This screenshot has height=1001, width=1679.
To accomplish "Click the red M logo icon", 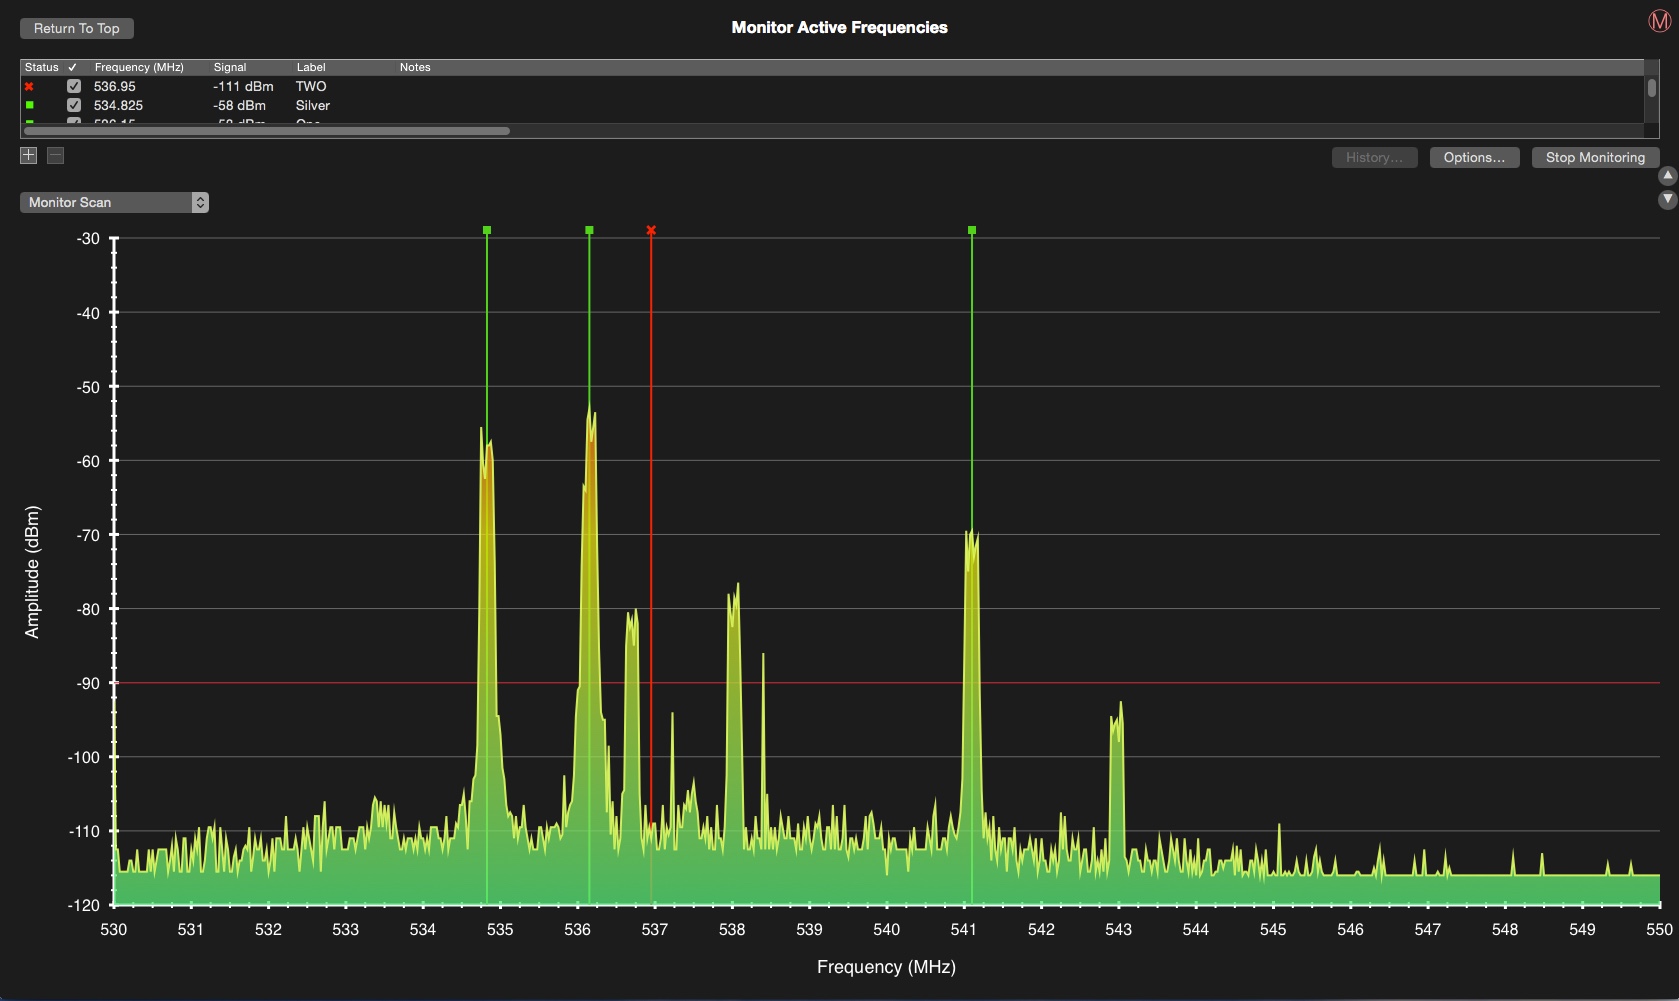I will pos(1659,21).
